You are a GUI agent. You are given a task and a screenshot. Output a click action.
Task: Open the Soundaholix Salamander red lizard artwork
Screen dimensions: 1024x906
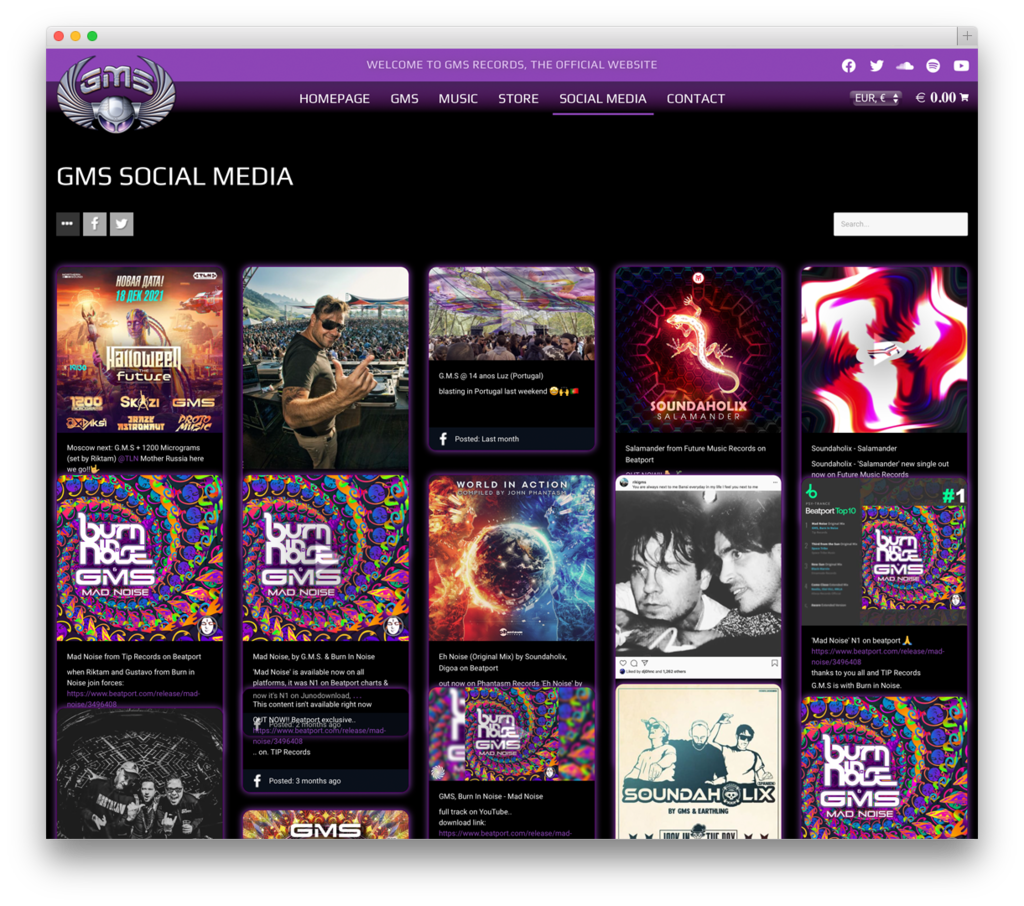click(698, 349)
